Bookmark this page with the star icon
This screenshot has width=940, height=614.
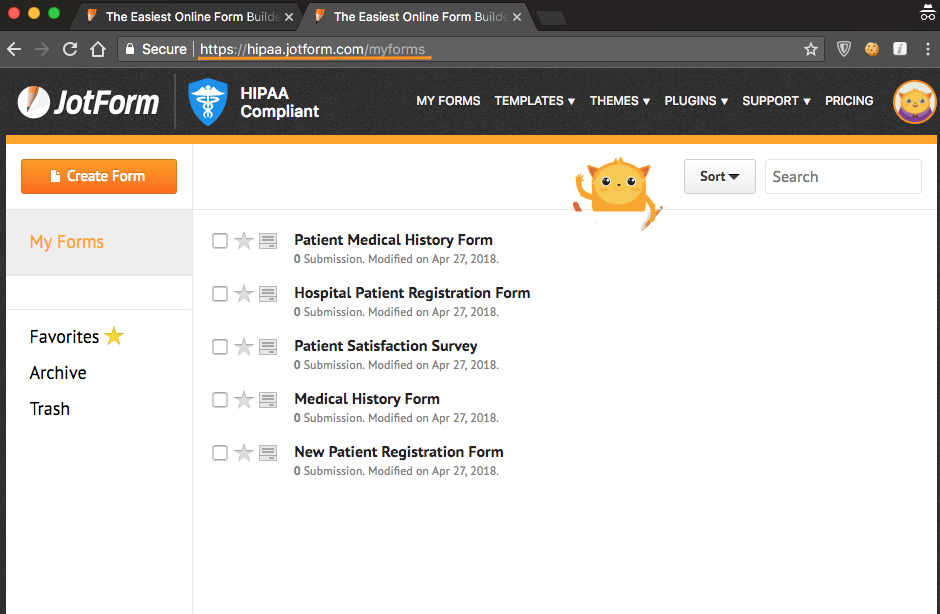click(x=811, y=49)
